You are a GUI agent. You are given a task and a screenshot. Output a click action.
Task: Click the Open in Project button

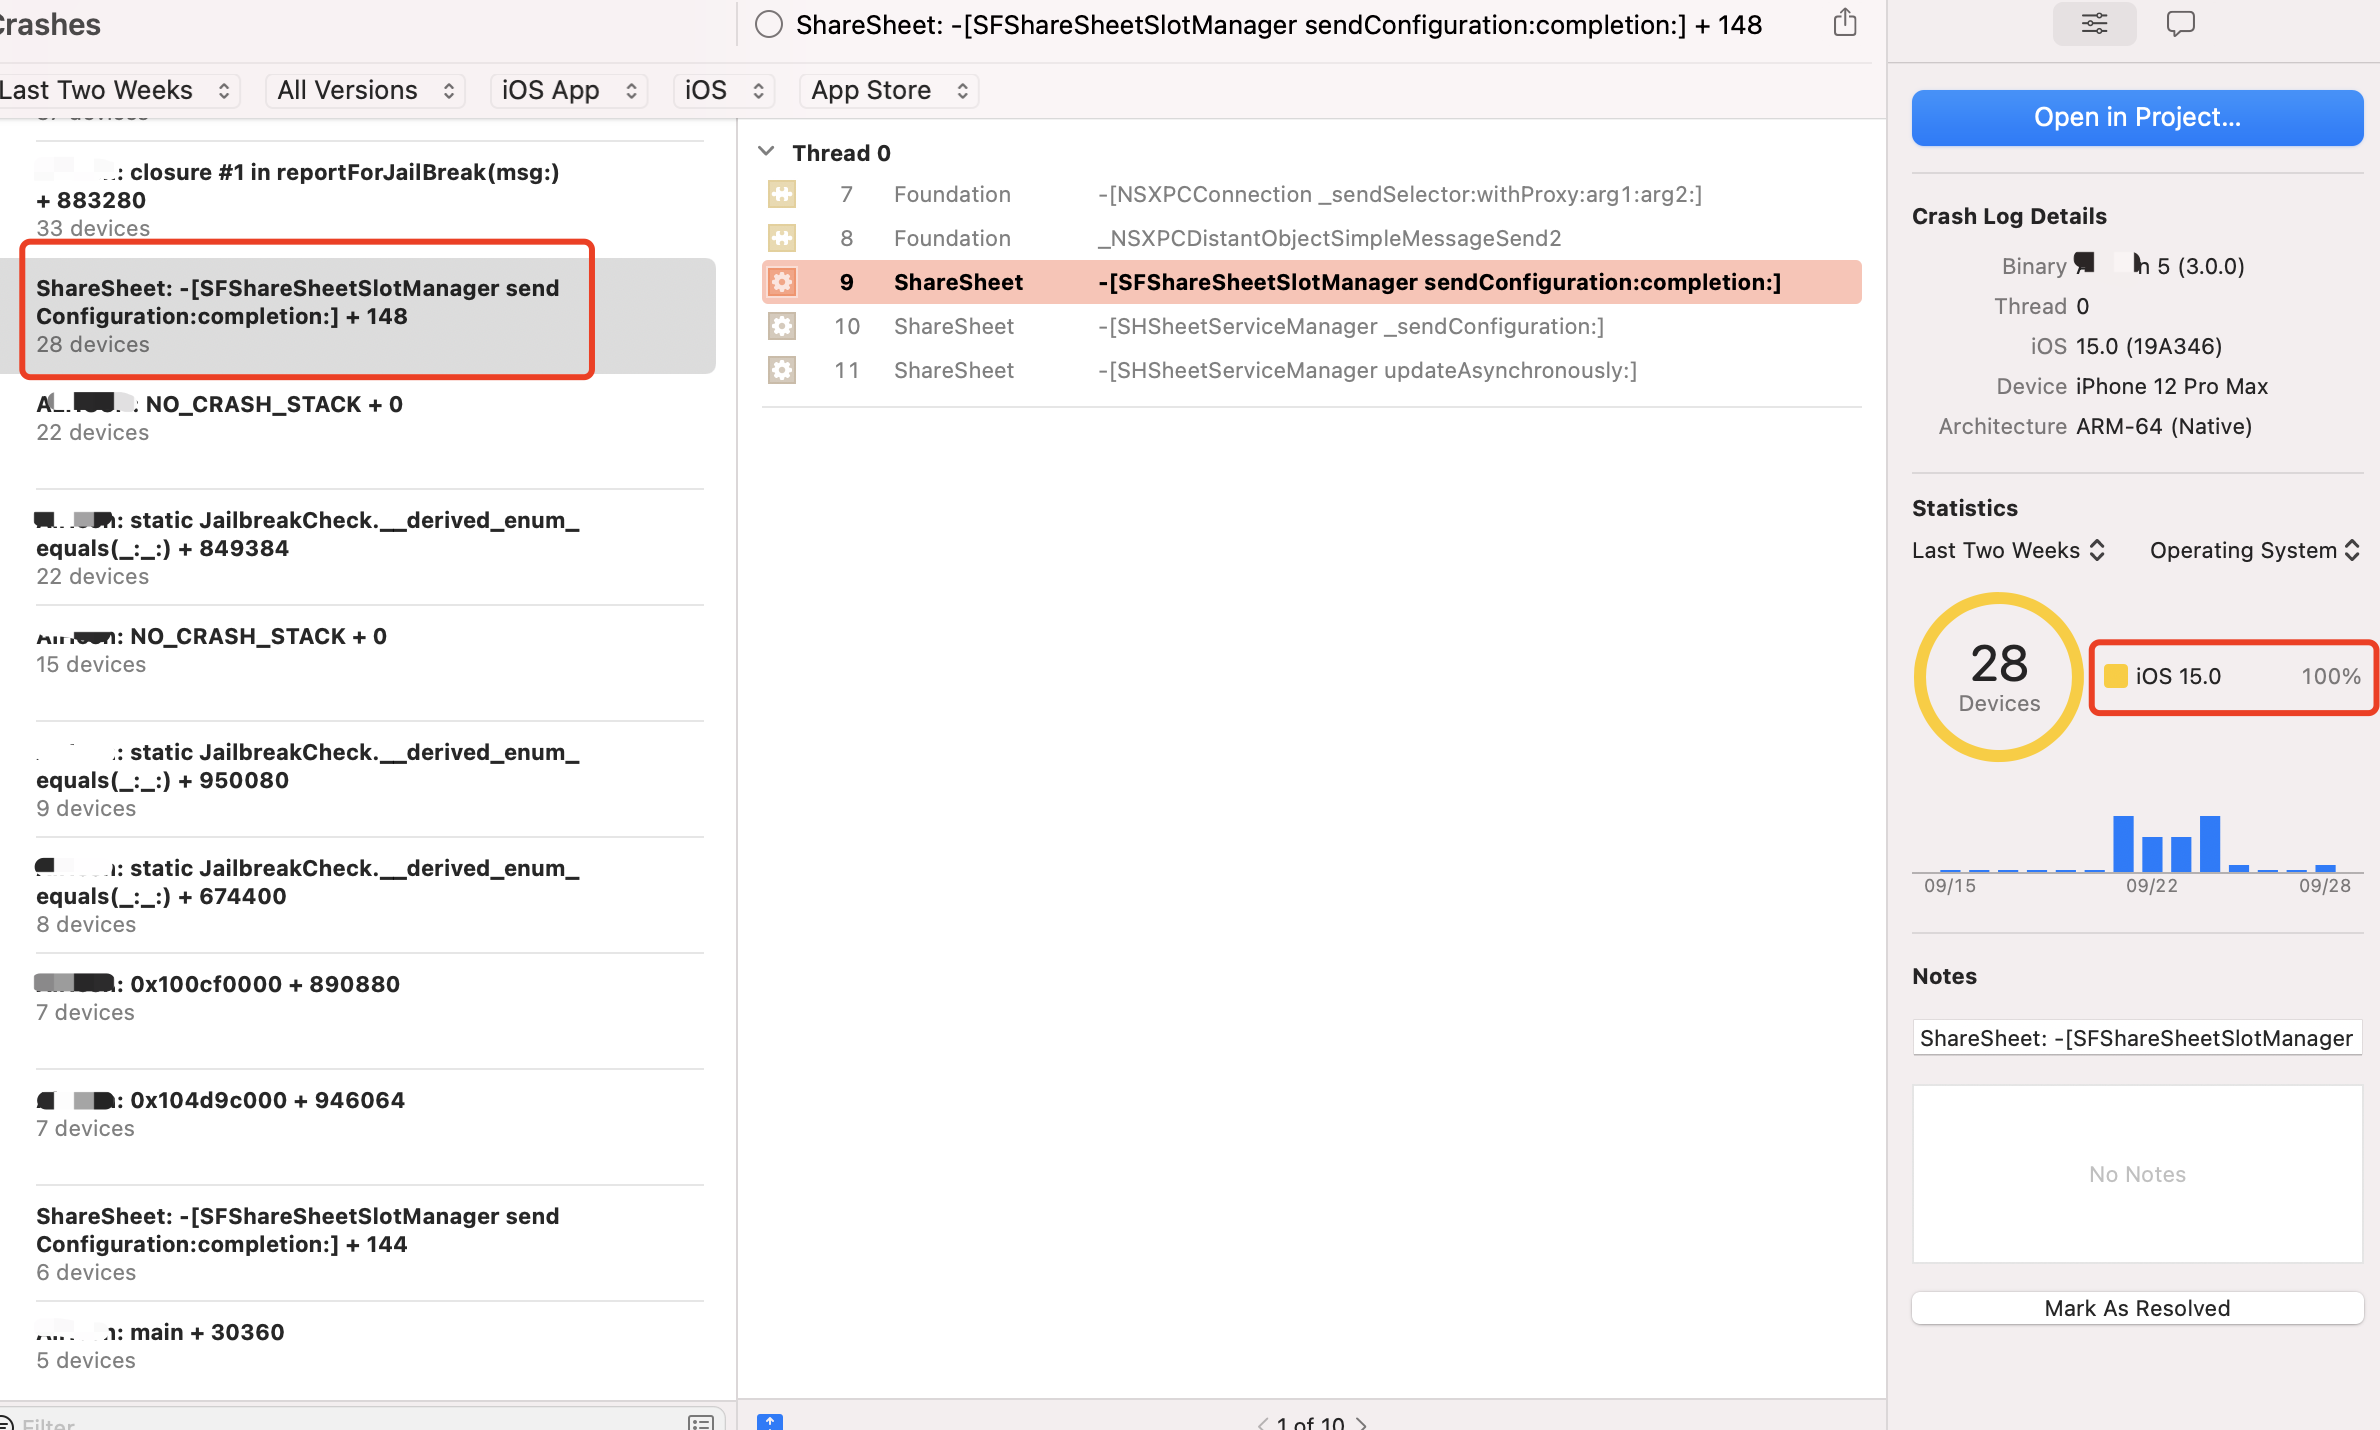click(x=2137, y=117)
